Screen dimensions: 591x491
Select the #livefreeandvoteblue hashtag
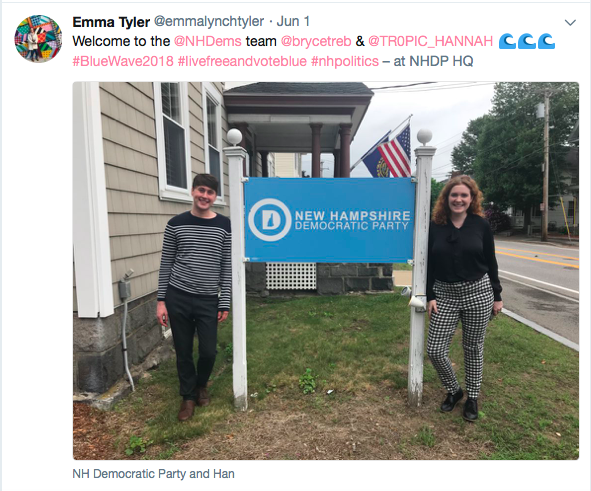pyautogui.click(x=242, y=61)
